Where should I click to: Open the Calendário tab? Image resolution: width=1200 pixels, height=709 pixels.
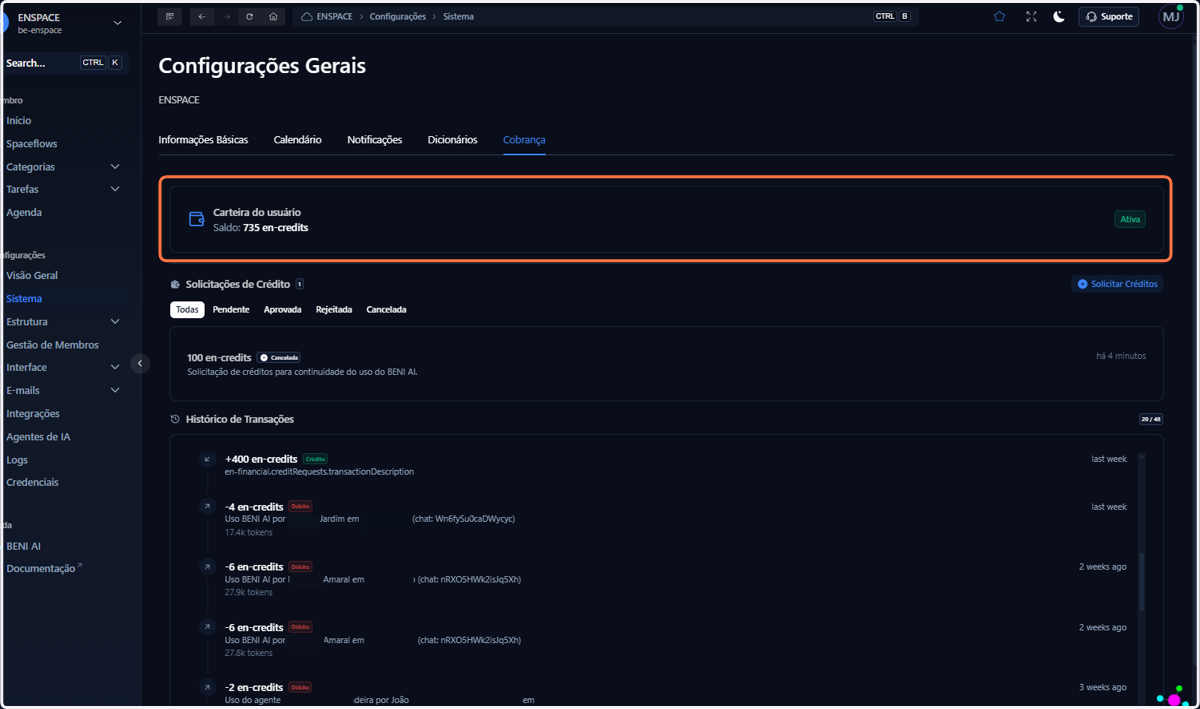click(298, 140)
